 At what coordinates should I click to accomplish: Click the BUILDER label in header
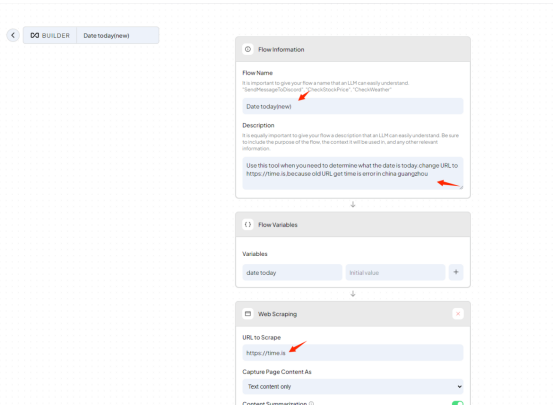[x=56, y=36]
